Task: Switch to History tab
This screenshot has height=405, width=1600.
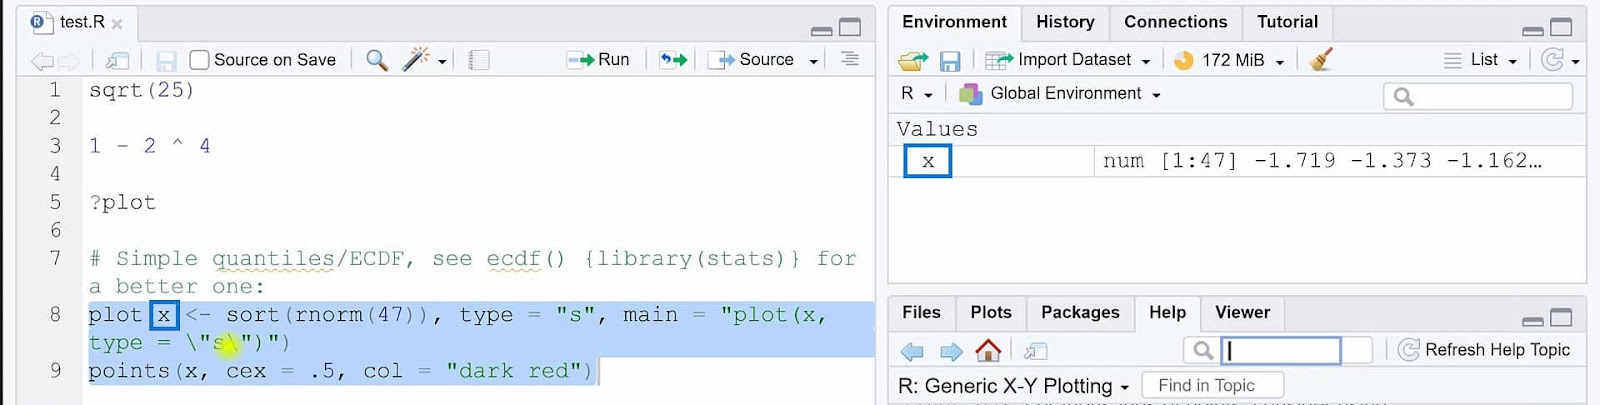Action: click(x=1065, y=22)
